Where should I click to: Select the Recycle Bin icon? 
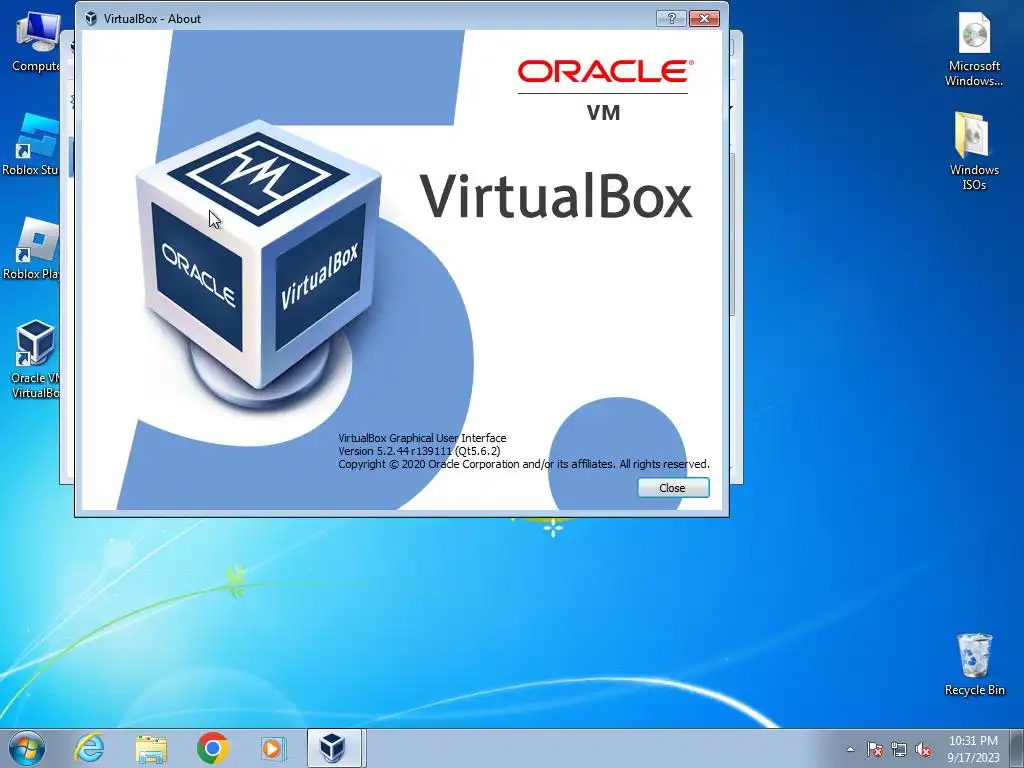point(974,664)
